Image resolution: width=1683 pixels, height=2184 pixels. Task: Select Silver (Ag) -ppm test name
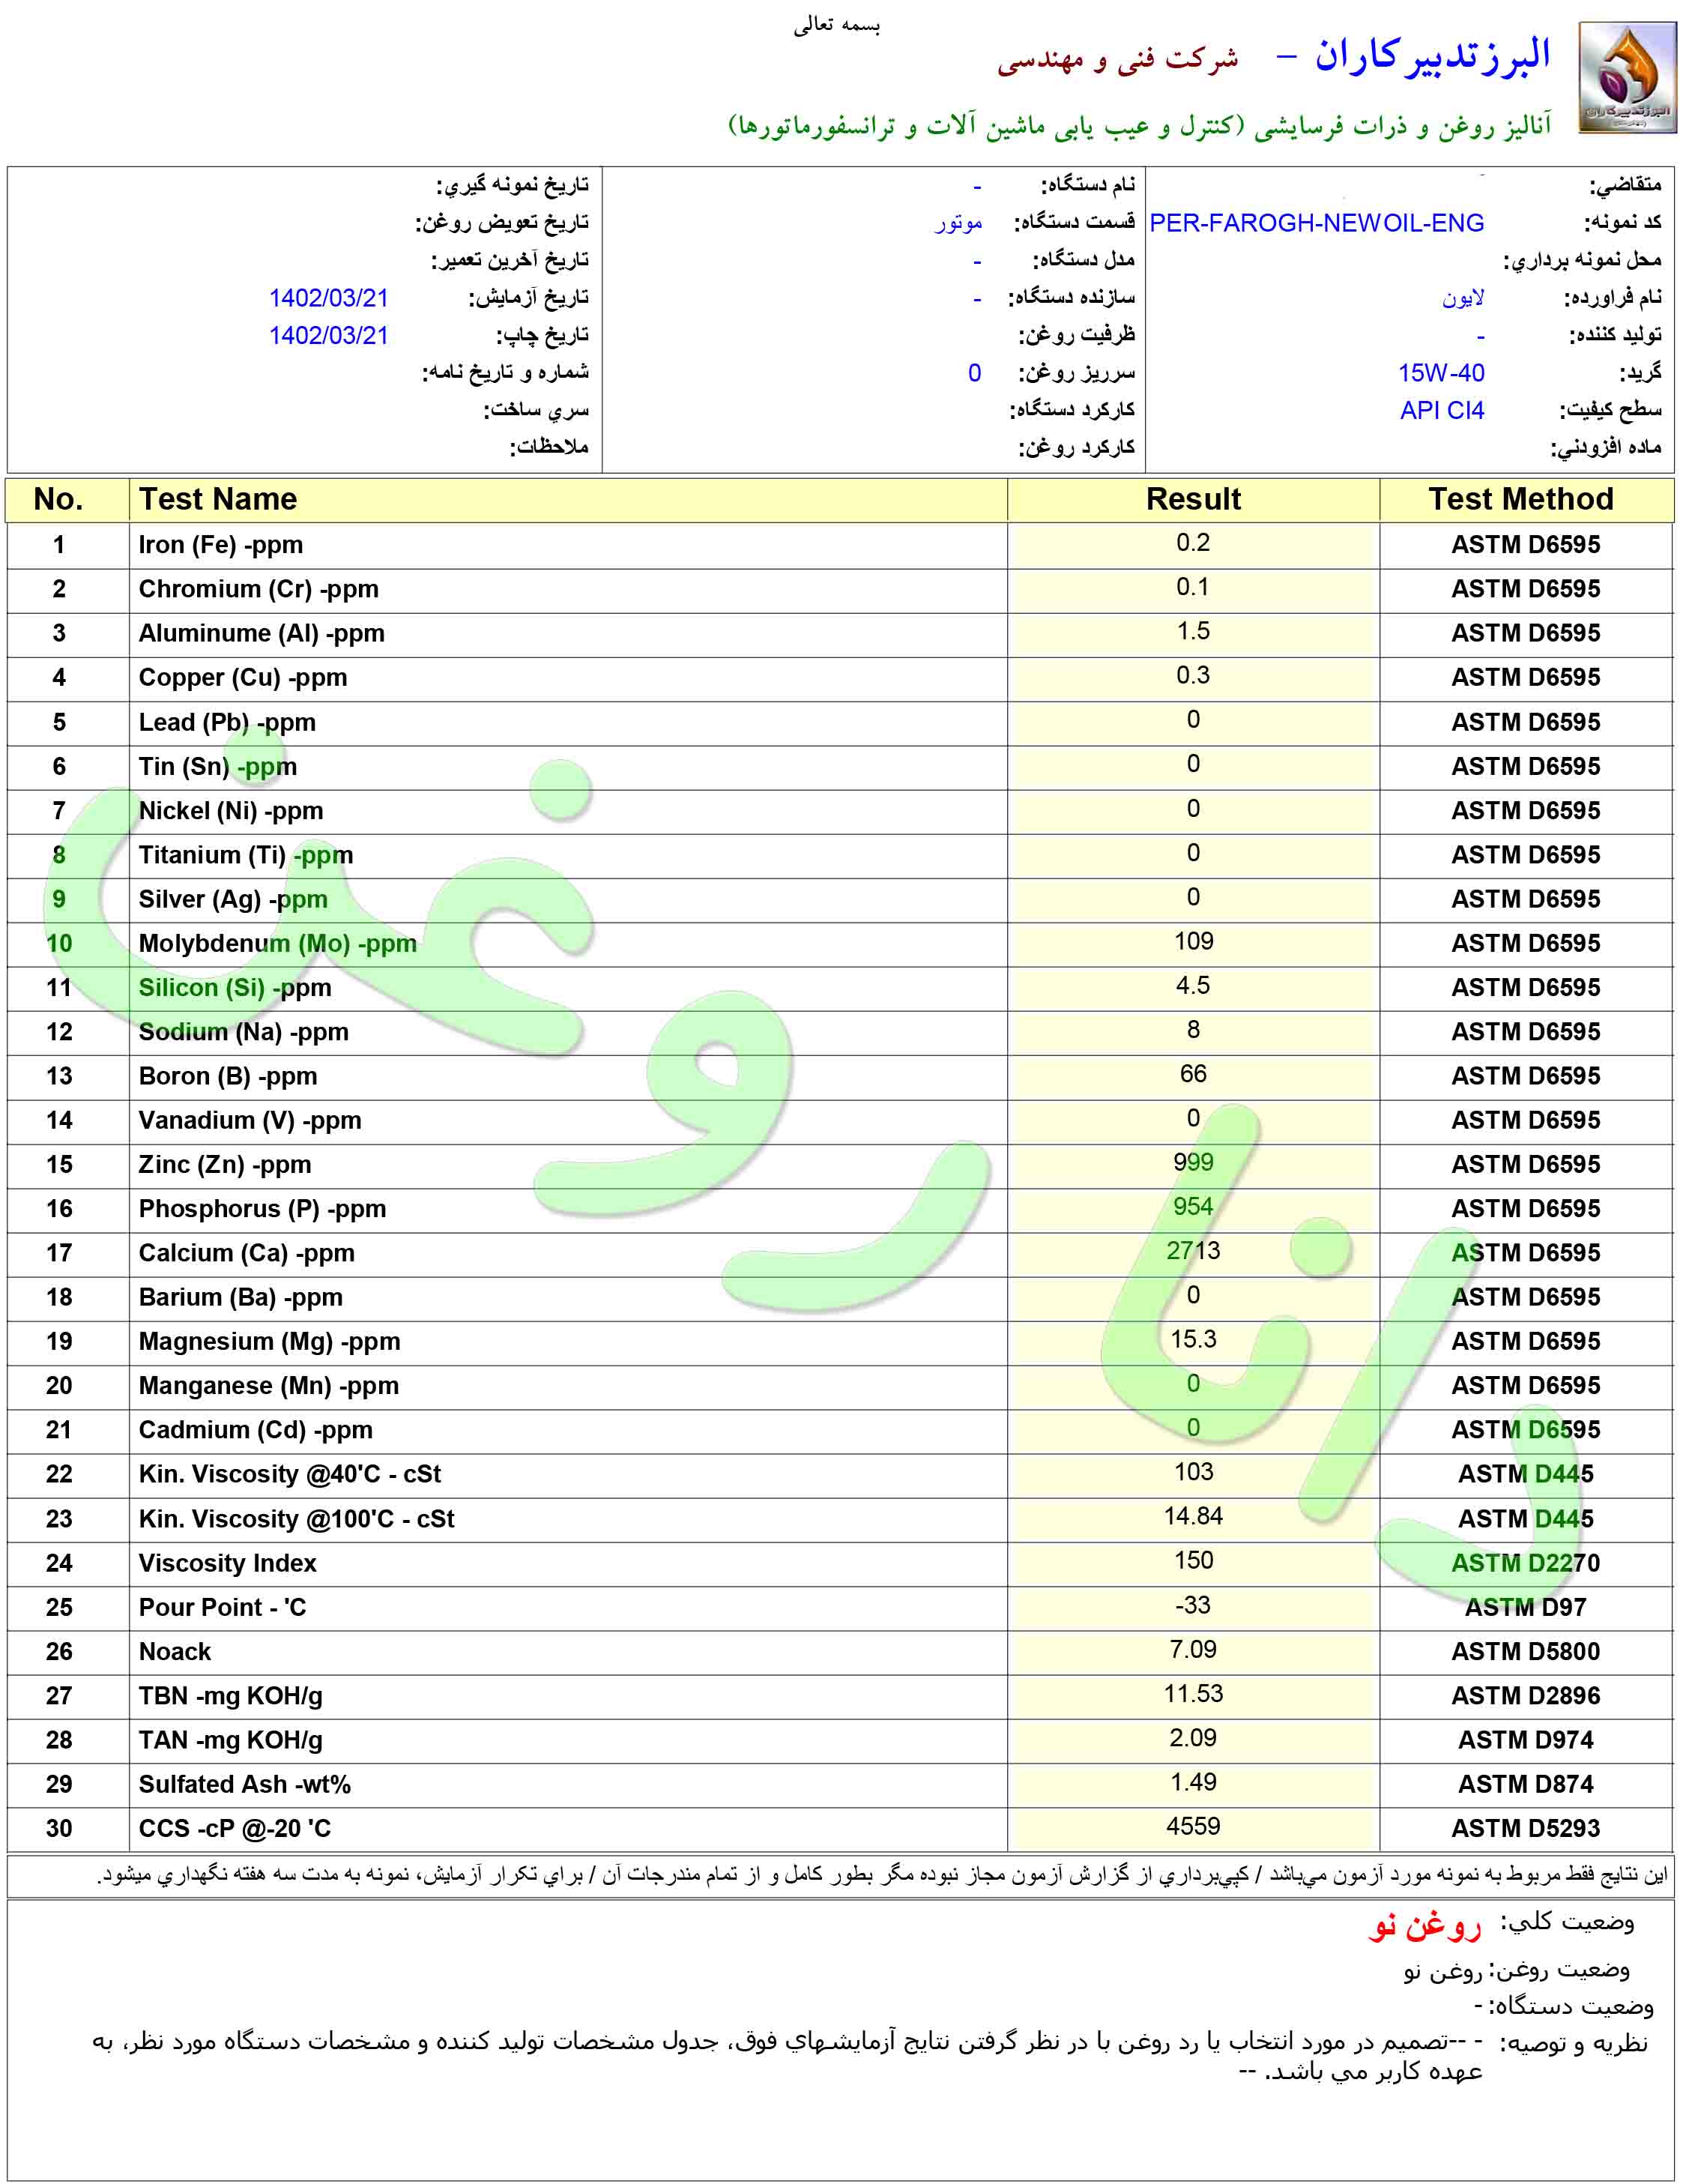233,899
